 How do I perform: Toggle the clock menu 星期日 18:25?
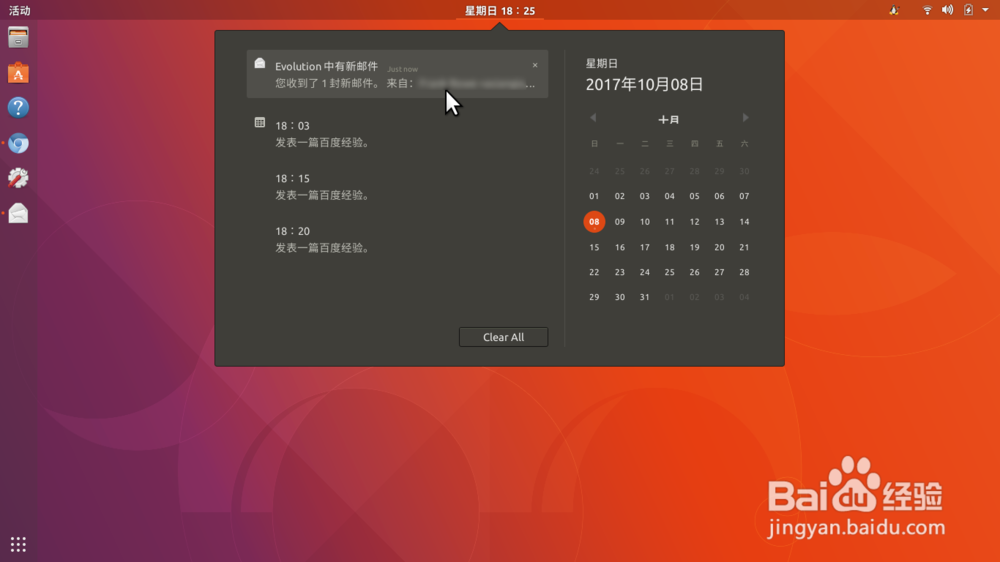tap(500, 10)
